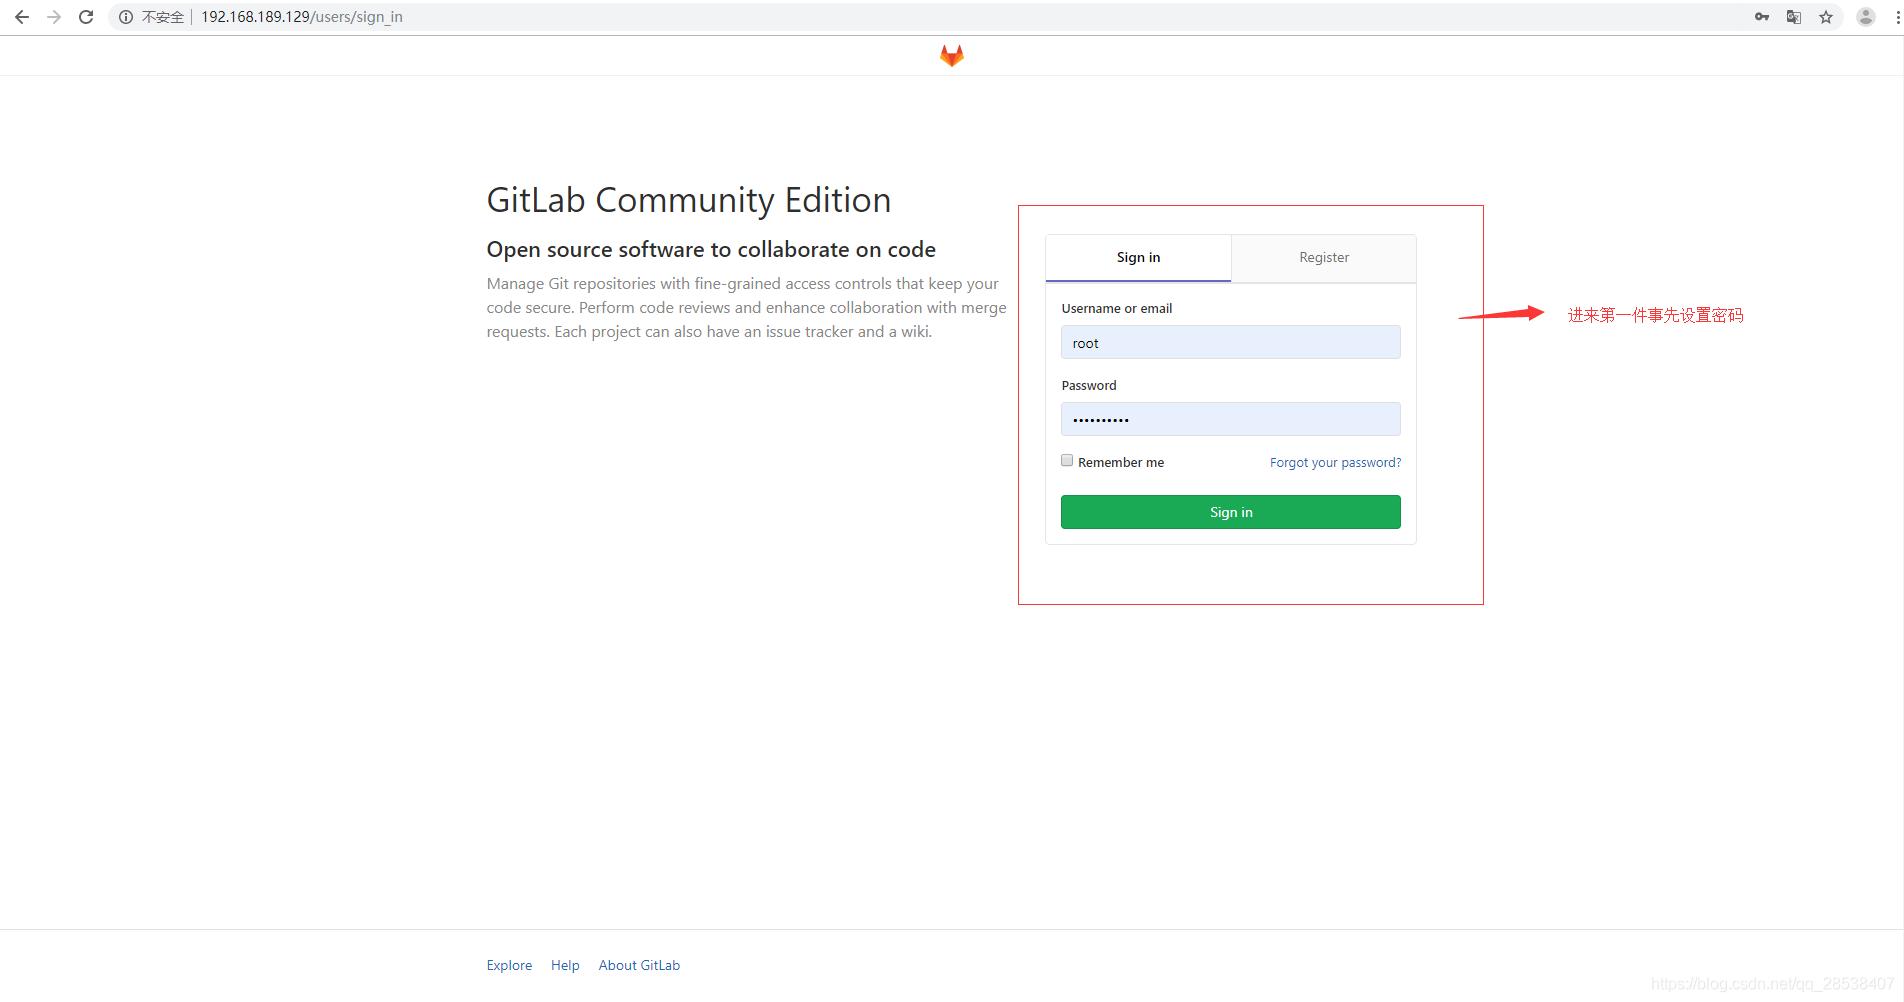Image resolution: width=1904 pixels, height=1002 pixels.
Task: Click the address bar URL
Action: 302,17
